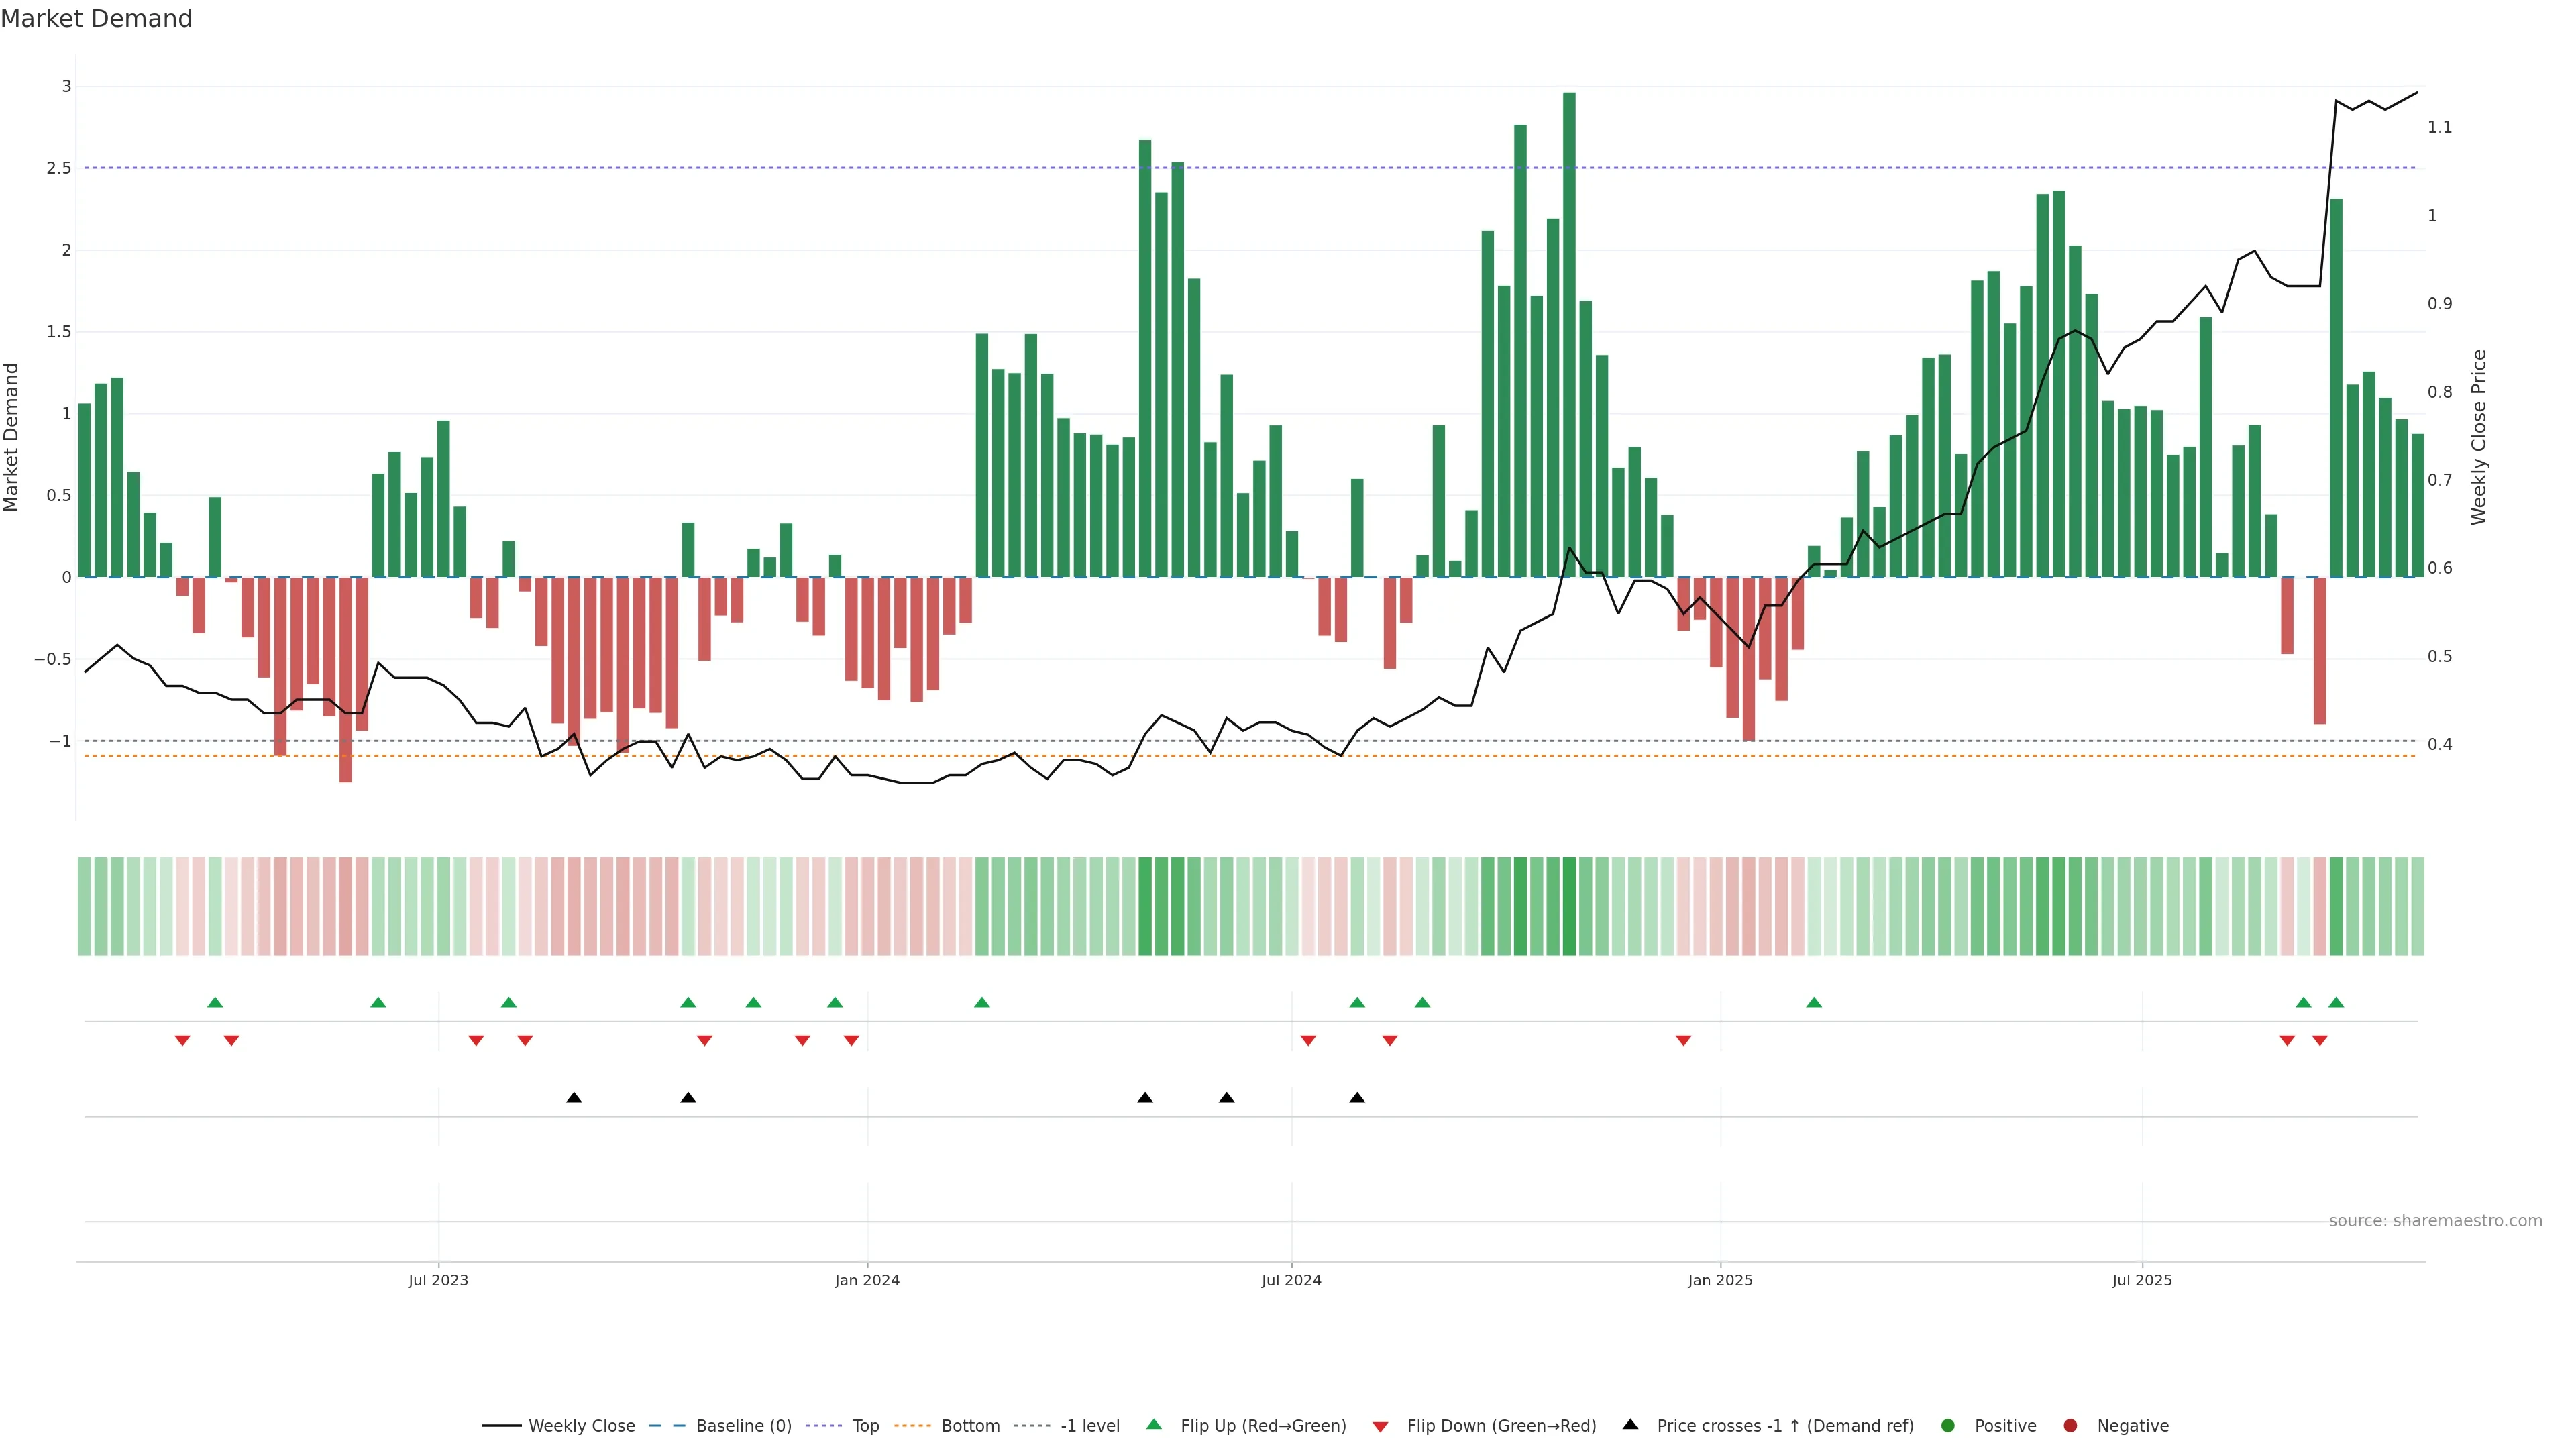Click the source: sharemaestro.com text
The height and width of the screenshot is (1449, 2576).
pyautogui.click(x=2435, y=1220)
